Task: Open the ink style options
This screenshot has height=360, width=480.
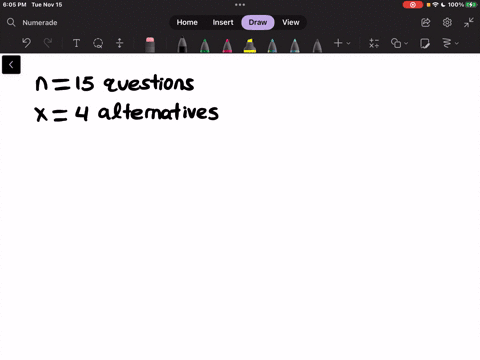Action: [x=447, y=43]
